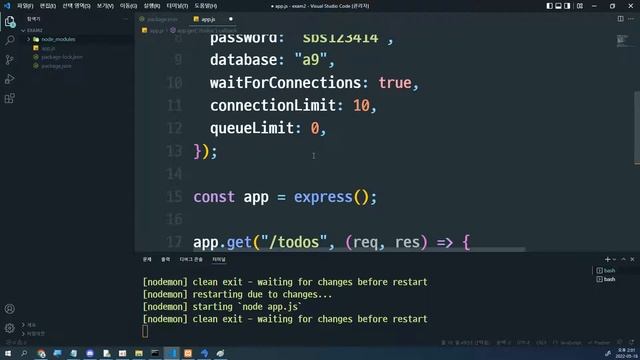640x360 pixels.
Task: Open the Extensions view
Action: (10, 98)
